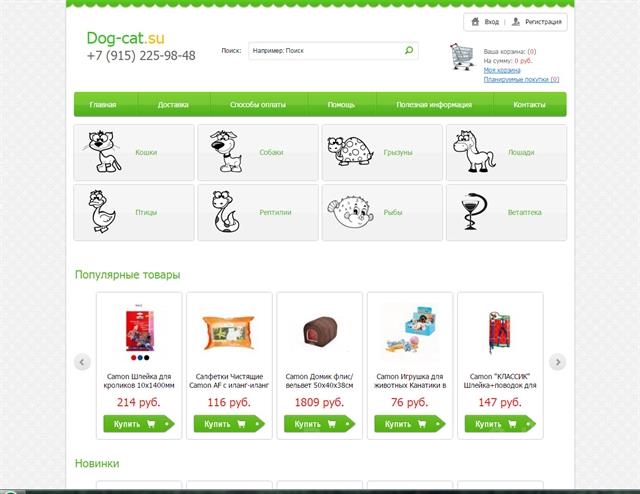Select the cat category icon Кошки
Viewport: 640px width, 494px height.
pos(102,151)
